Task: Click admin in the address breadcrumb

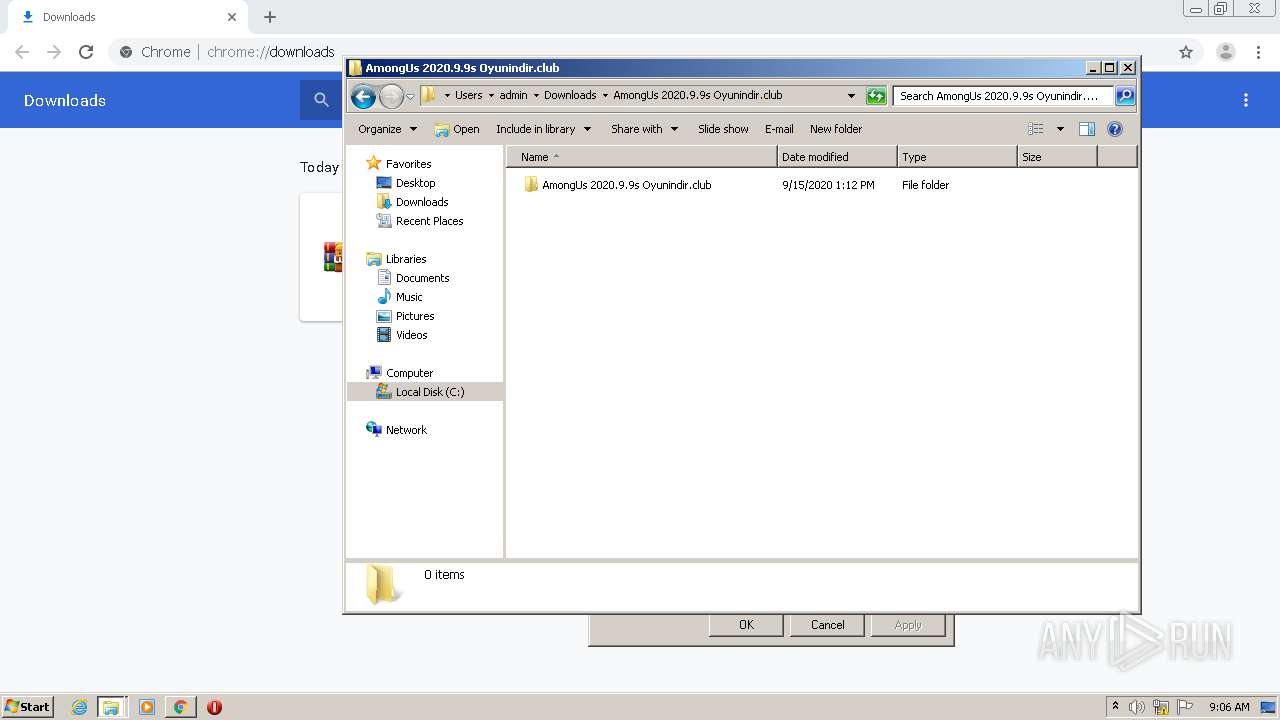Action: (513, 96)
